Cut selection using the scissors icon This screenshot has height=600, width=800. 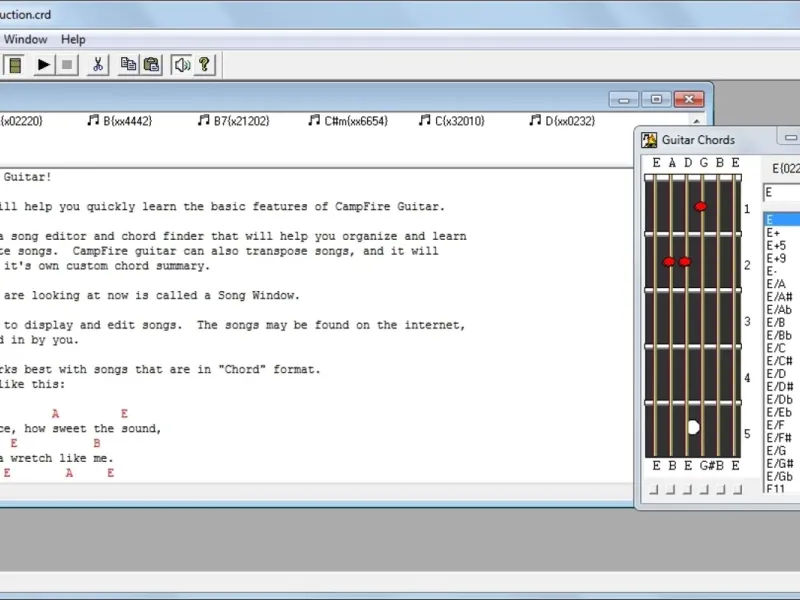click(97, 65)
